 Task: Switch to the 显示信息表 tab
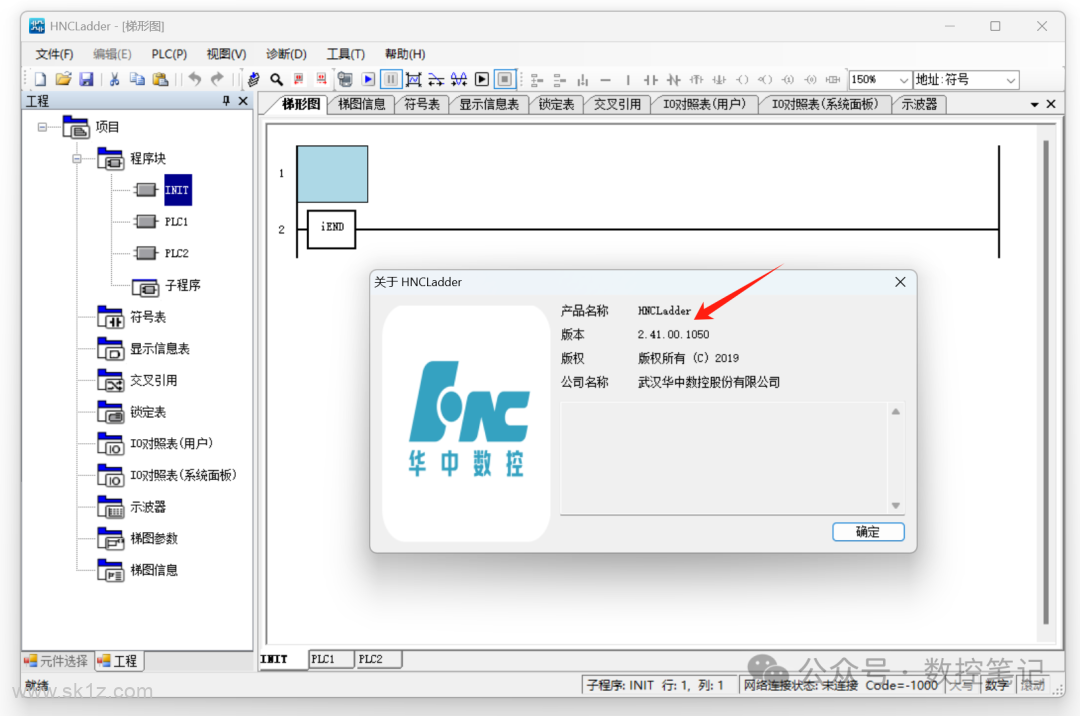489,104
